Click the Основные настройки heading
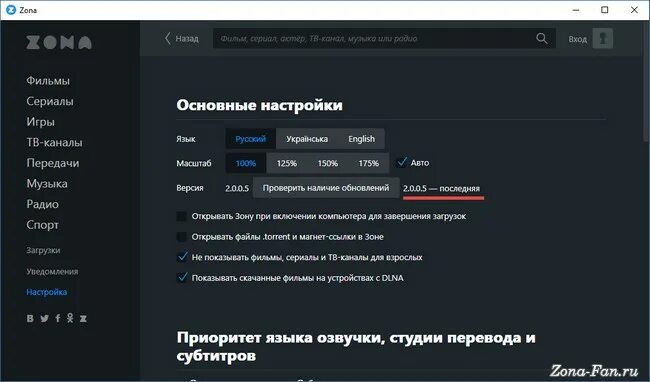This screenshot has width=650, height=382. pos(260,105)
